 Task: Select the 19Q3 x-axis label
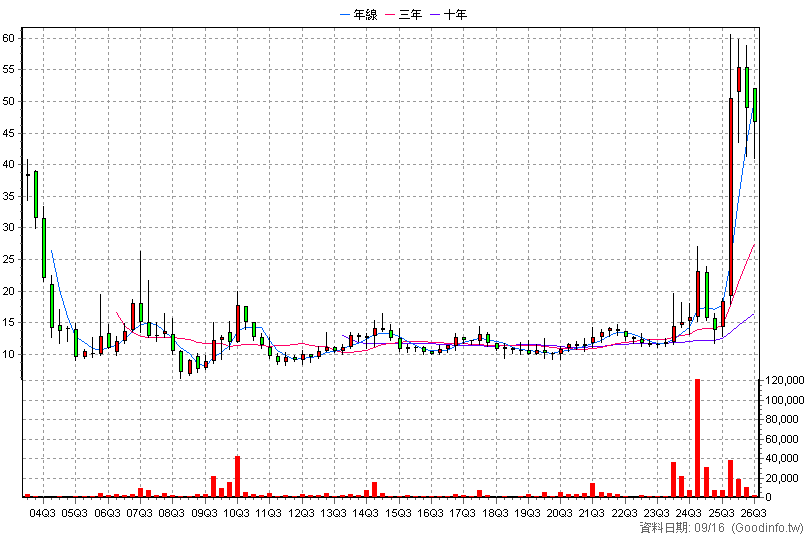[x=527, y=513]
